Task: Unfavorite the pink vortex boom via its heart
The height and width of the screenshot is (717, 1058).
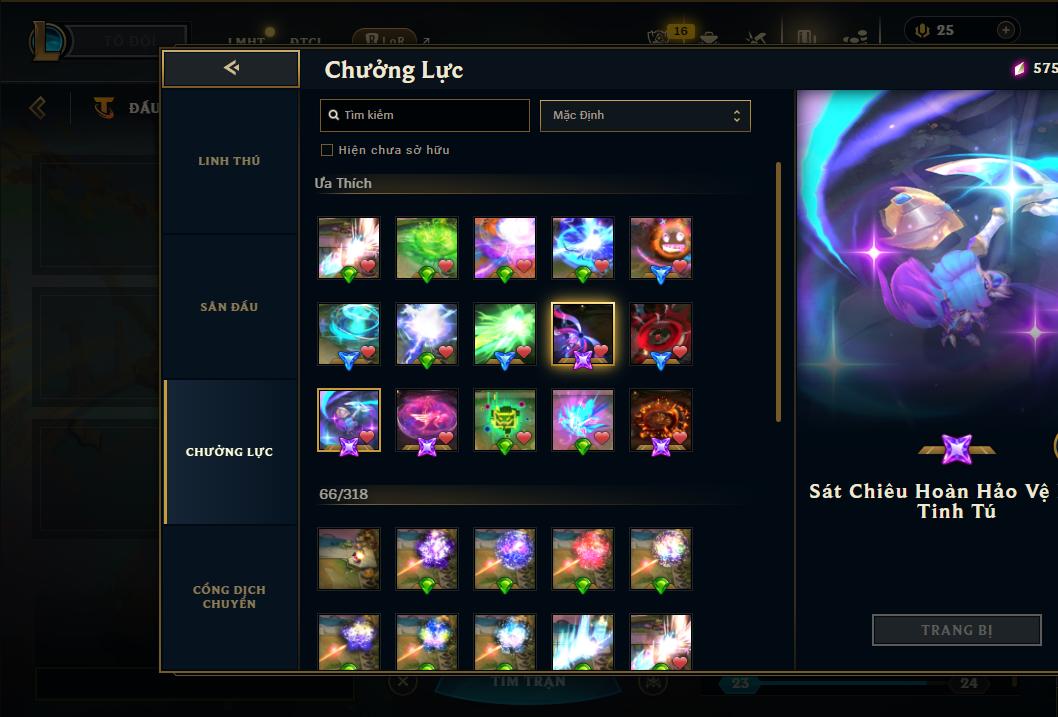Action: click(445, 438)
